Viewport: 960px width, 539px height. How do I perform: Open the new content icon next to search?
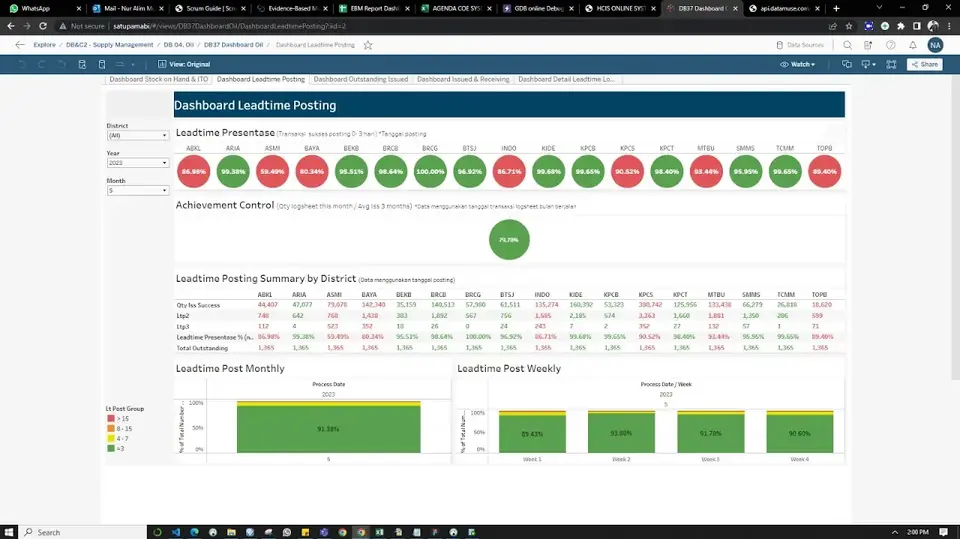pos(868,45)
